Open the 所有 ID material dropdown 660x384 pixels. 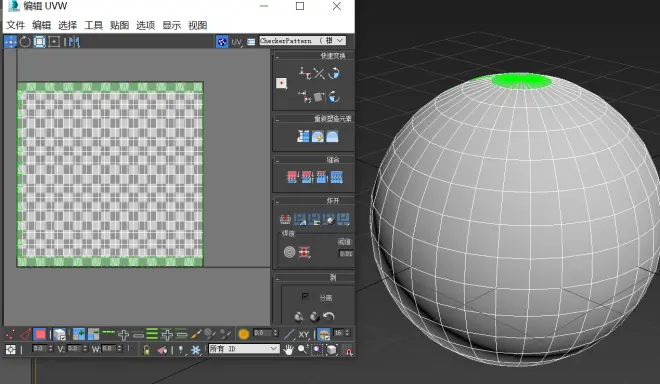244,349
